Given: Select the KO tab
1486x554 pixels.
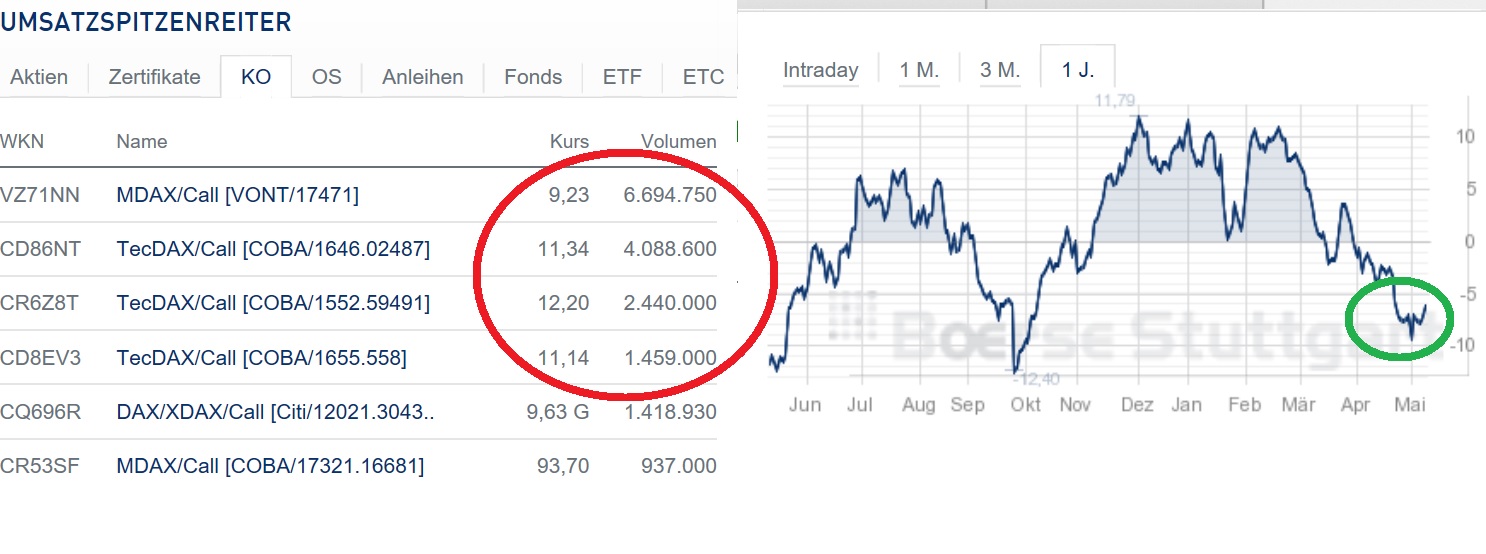Looking at the screenshot, I should (256, 77).
